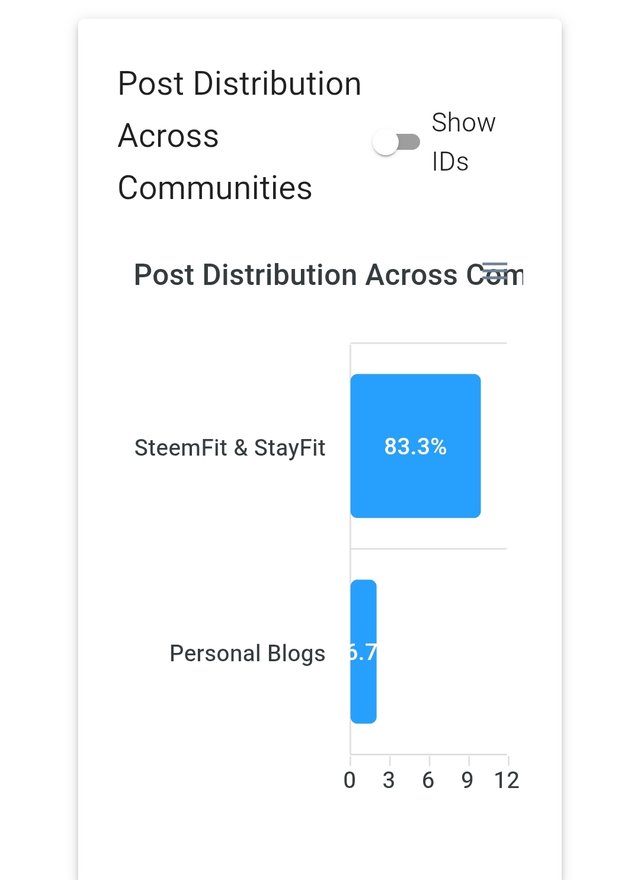Click the Show IDs label text

pyautogui.click(x=464, y=142)
